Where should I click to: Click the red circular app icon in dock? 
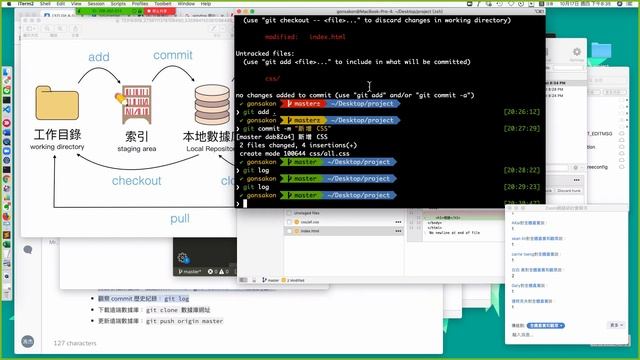click(7, 123)
